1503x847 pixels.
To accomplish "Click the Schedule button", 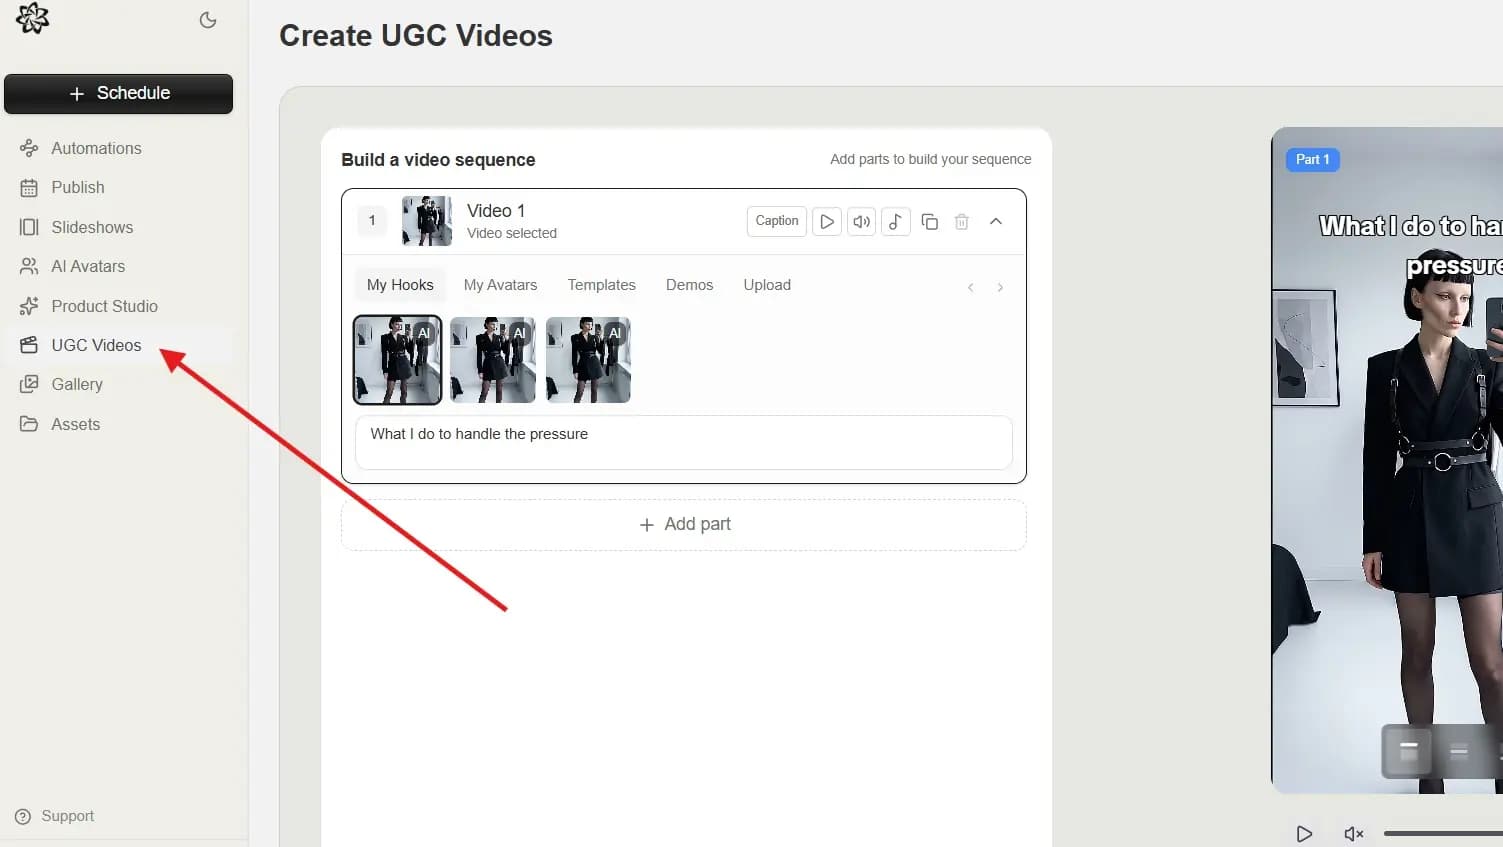I will coord(119,93).
